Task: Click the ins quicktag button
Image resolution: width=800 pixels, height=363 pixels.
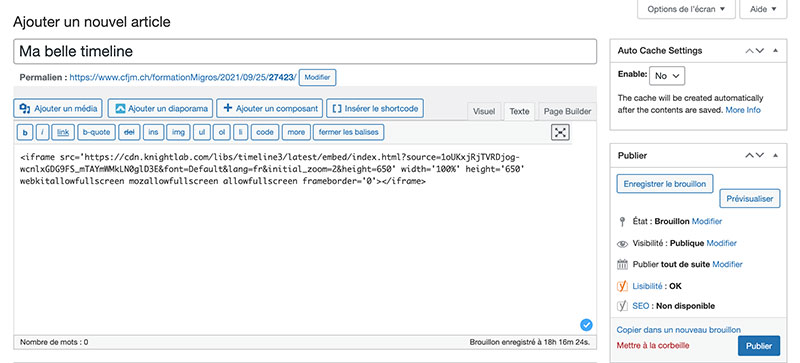Action: click(x=153, y=132)
